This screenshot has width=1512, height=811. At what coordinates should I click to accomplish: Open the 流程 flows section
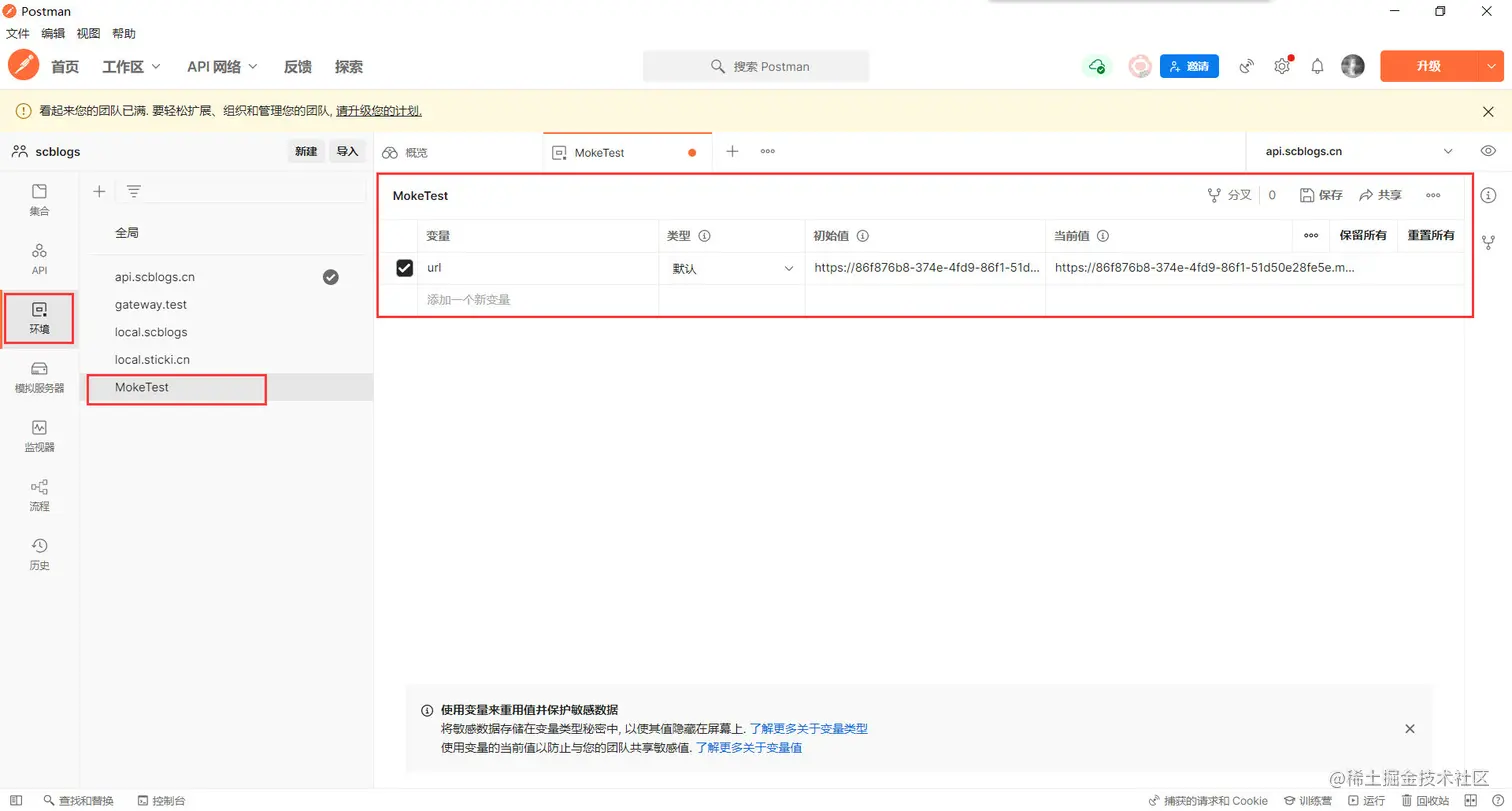[39, 495]
